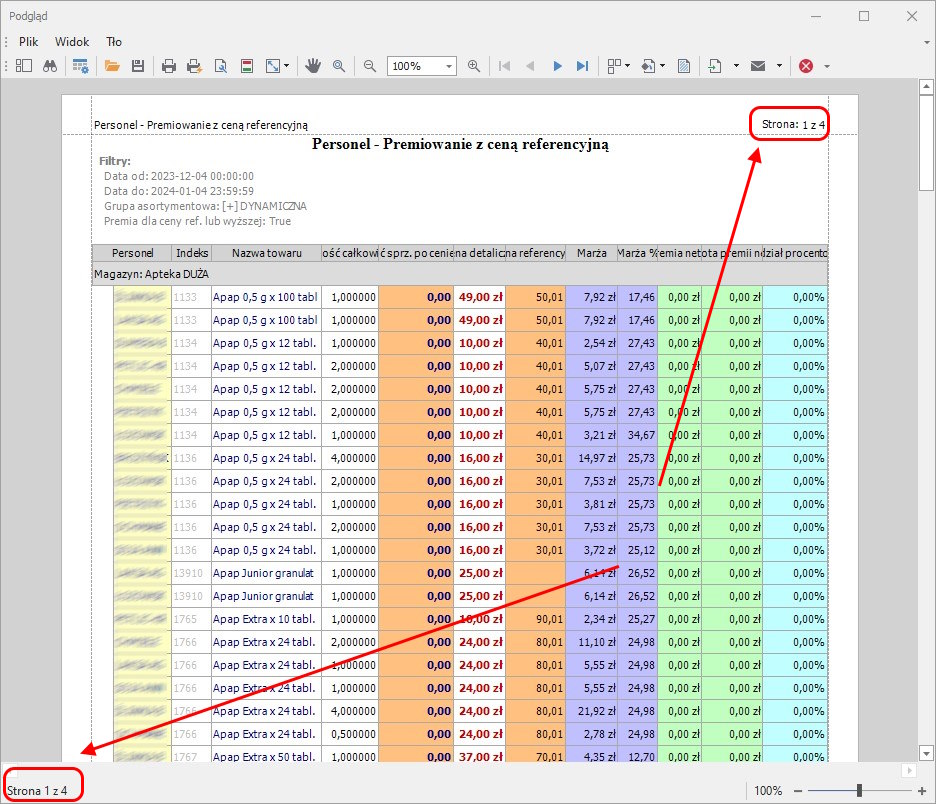Click the Print icon
The width and height of the screenshot is (936, 804).
pyautogui.click(x=169, y=66)
